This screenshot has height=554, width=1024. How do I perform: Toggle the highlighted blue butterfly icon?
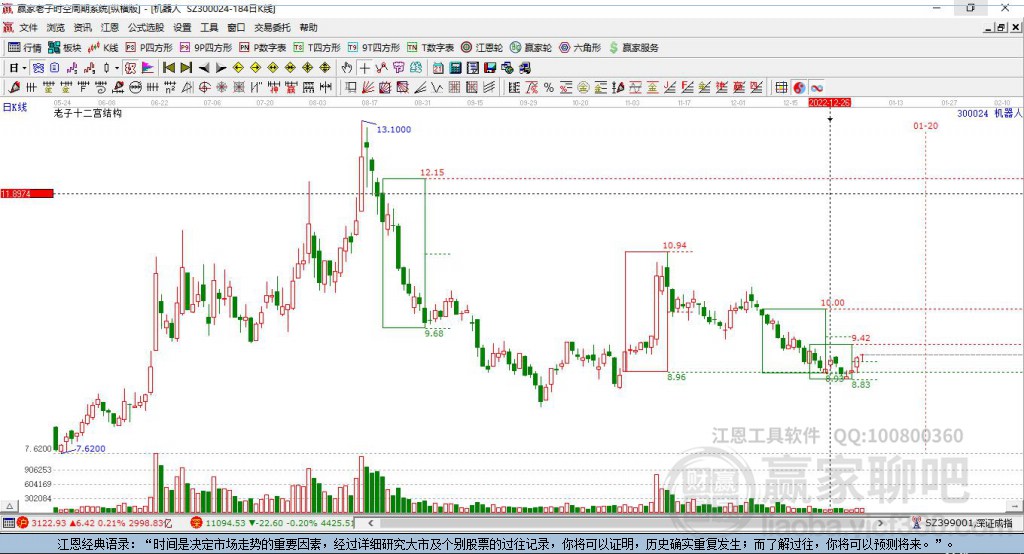pyautogui.click(x=39, y=68)
